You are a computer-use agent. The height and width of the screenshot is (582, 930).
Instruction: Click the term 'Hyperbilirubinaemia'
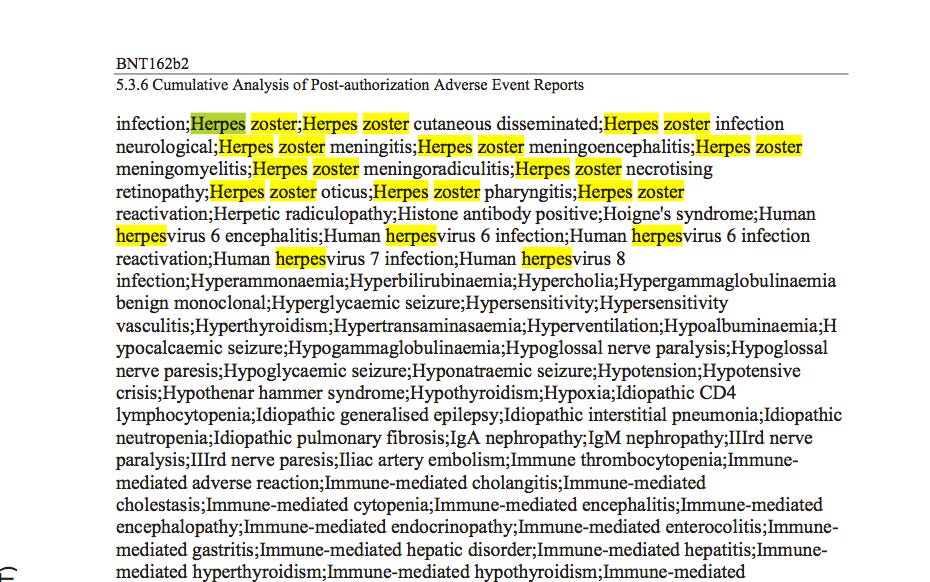(x=431, y=281)
